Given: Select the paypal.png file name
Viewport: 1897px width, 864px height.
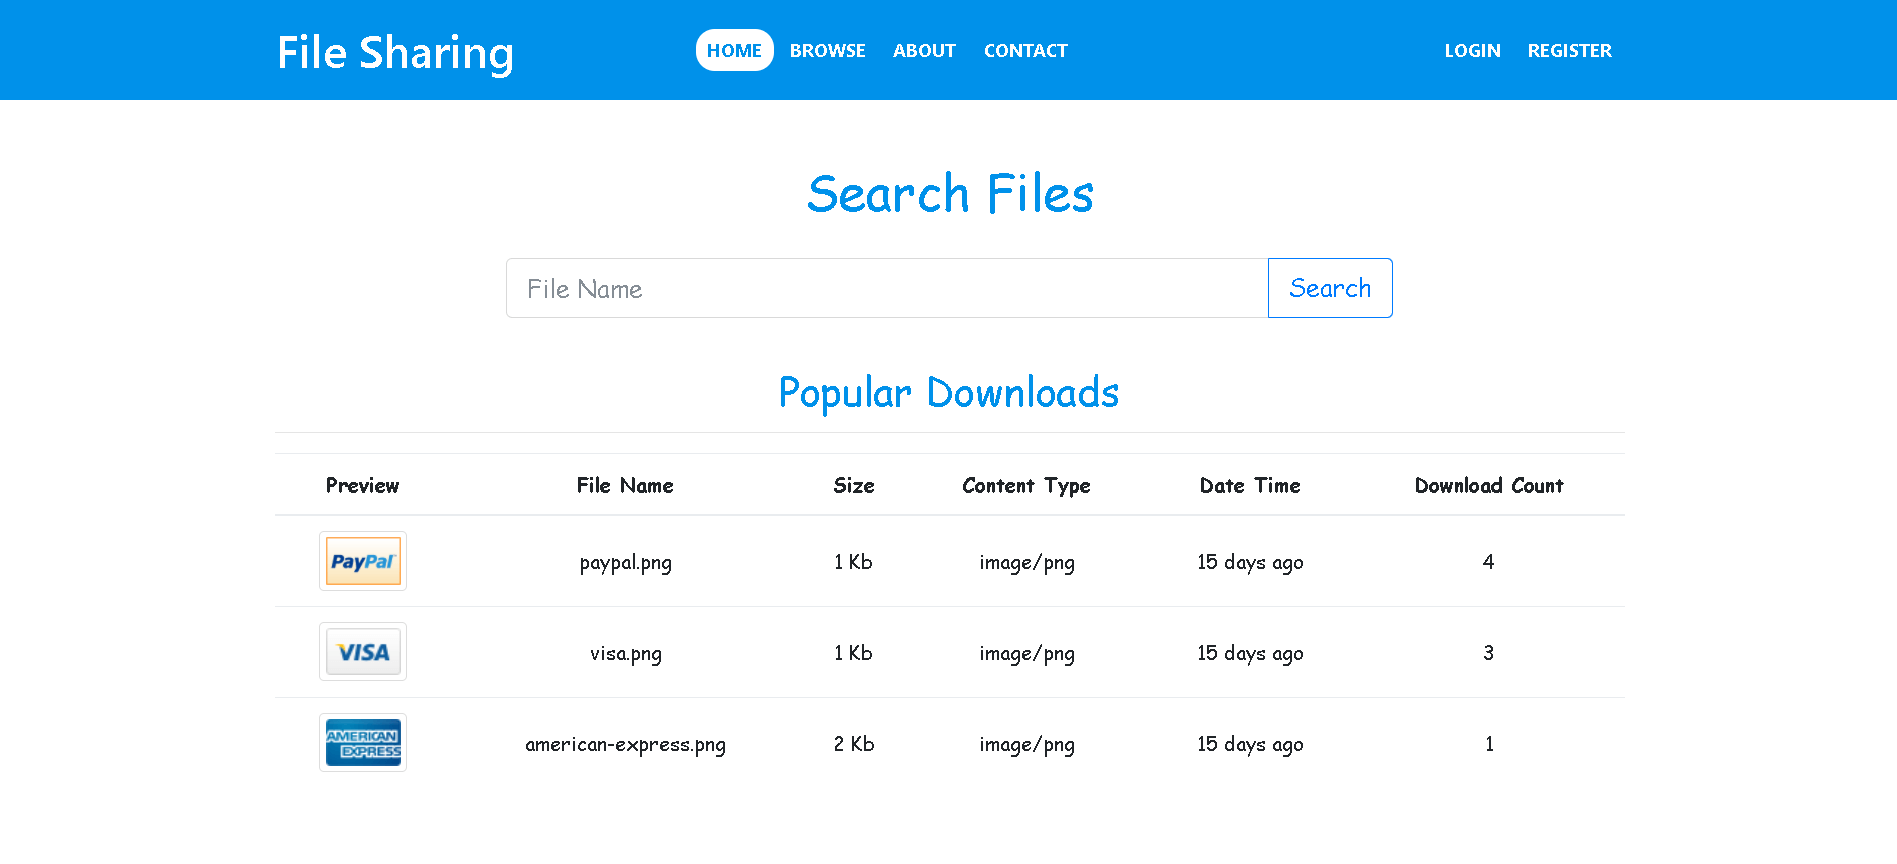Looking at the screenshot, I should 626,562.
